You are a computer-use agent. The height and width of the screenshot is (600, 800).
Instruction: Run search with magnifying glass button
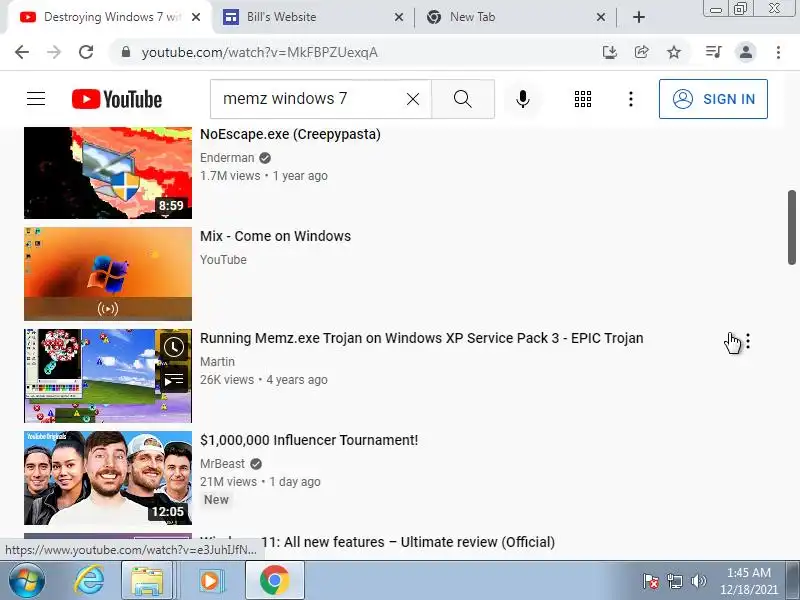point(463,99)
